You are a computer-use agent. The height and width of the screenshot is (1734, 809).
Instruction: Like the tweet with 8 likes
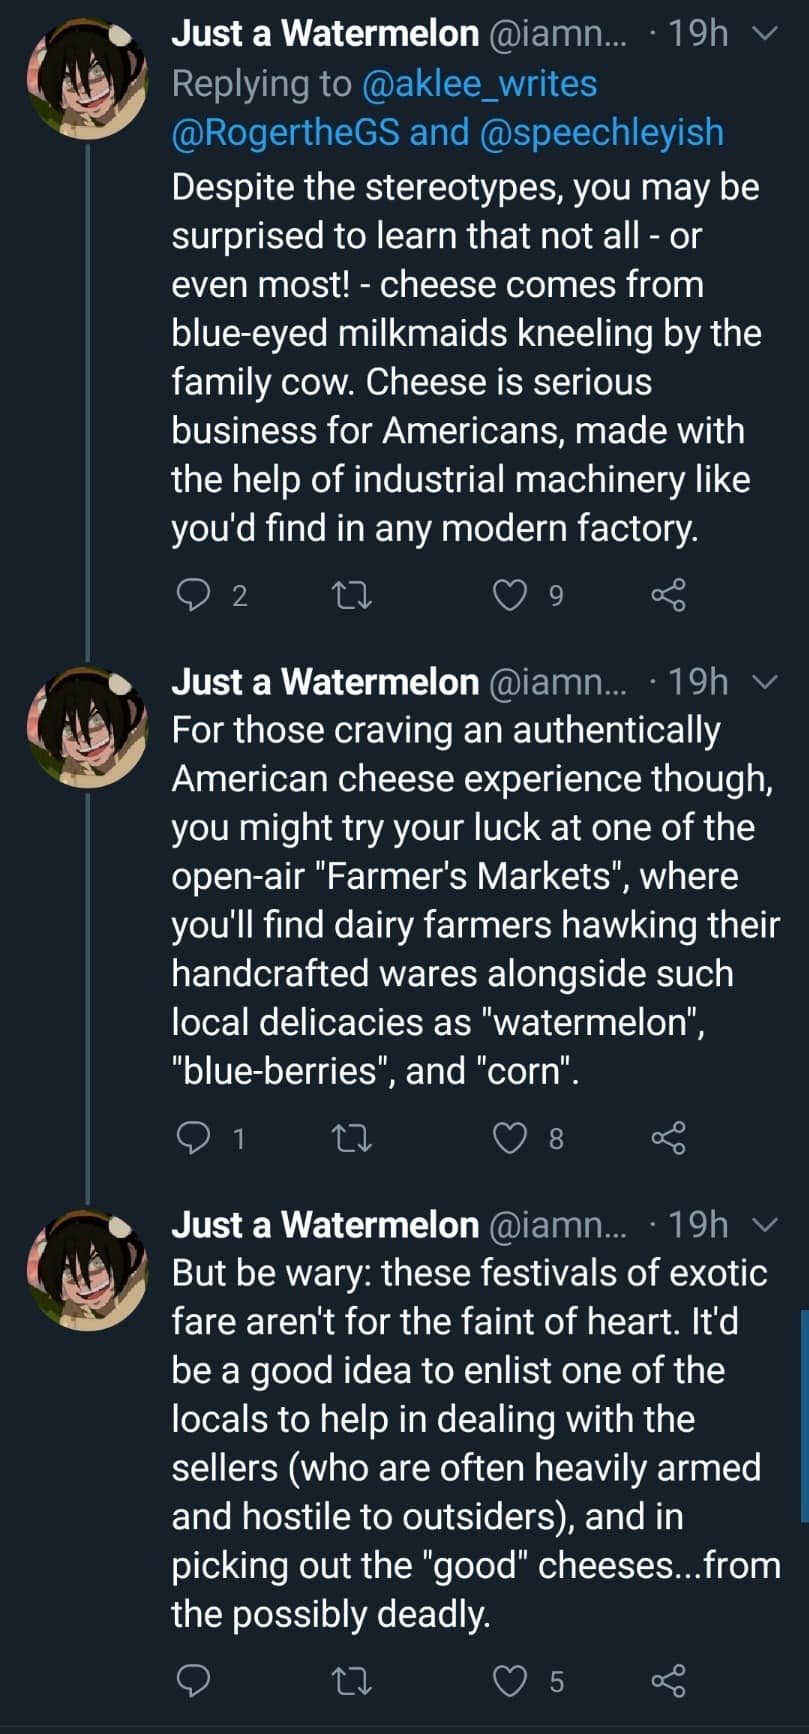(511, 1138)
